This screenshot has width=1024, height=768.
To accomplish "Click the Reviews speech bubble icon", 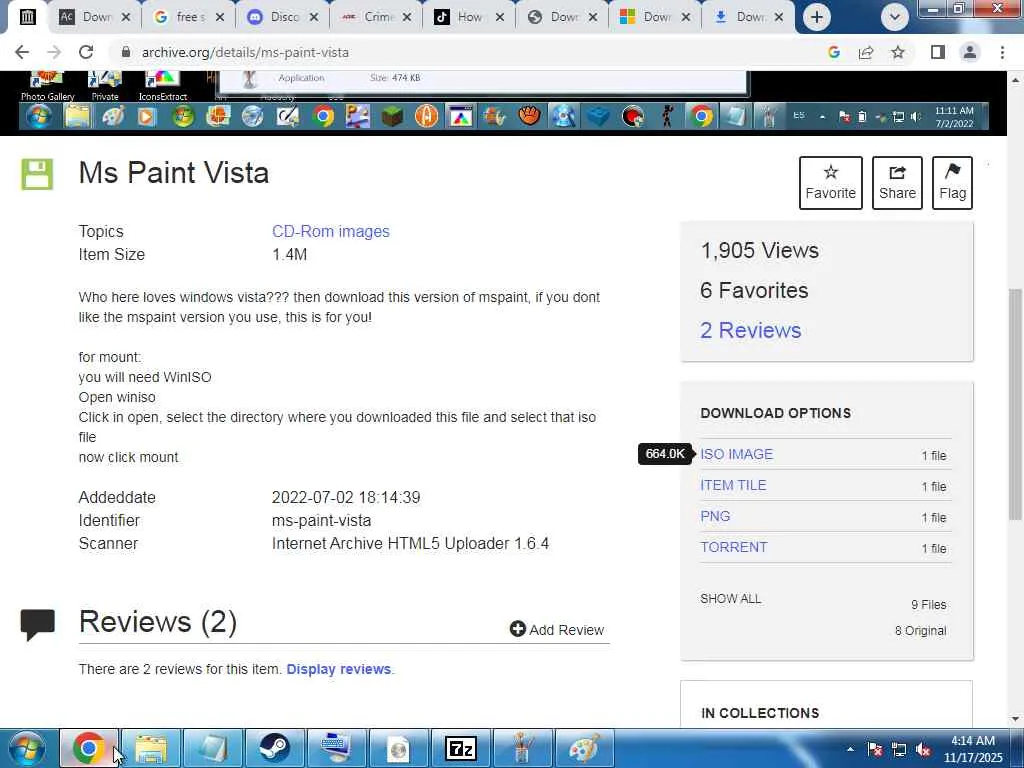I will (37, 625).
